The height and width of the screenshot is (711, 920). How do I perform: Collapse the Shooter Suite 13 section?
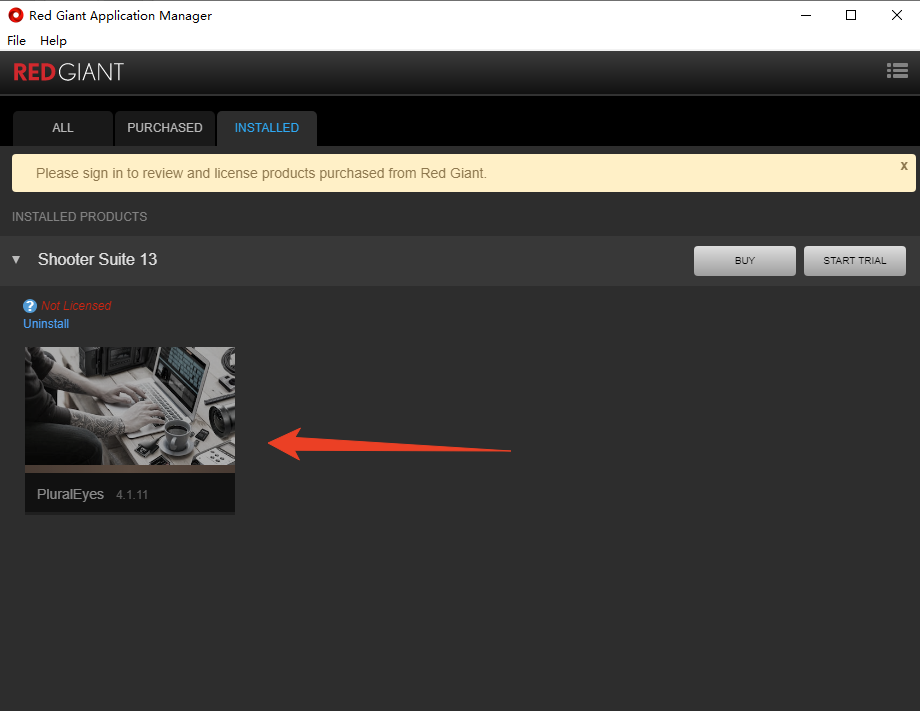click(x=16, y=260)
